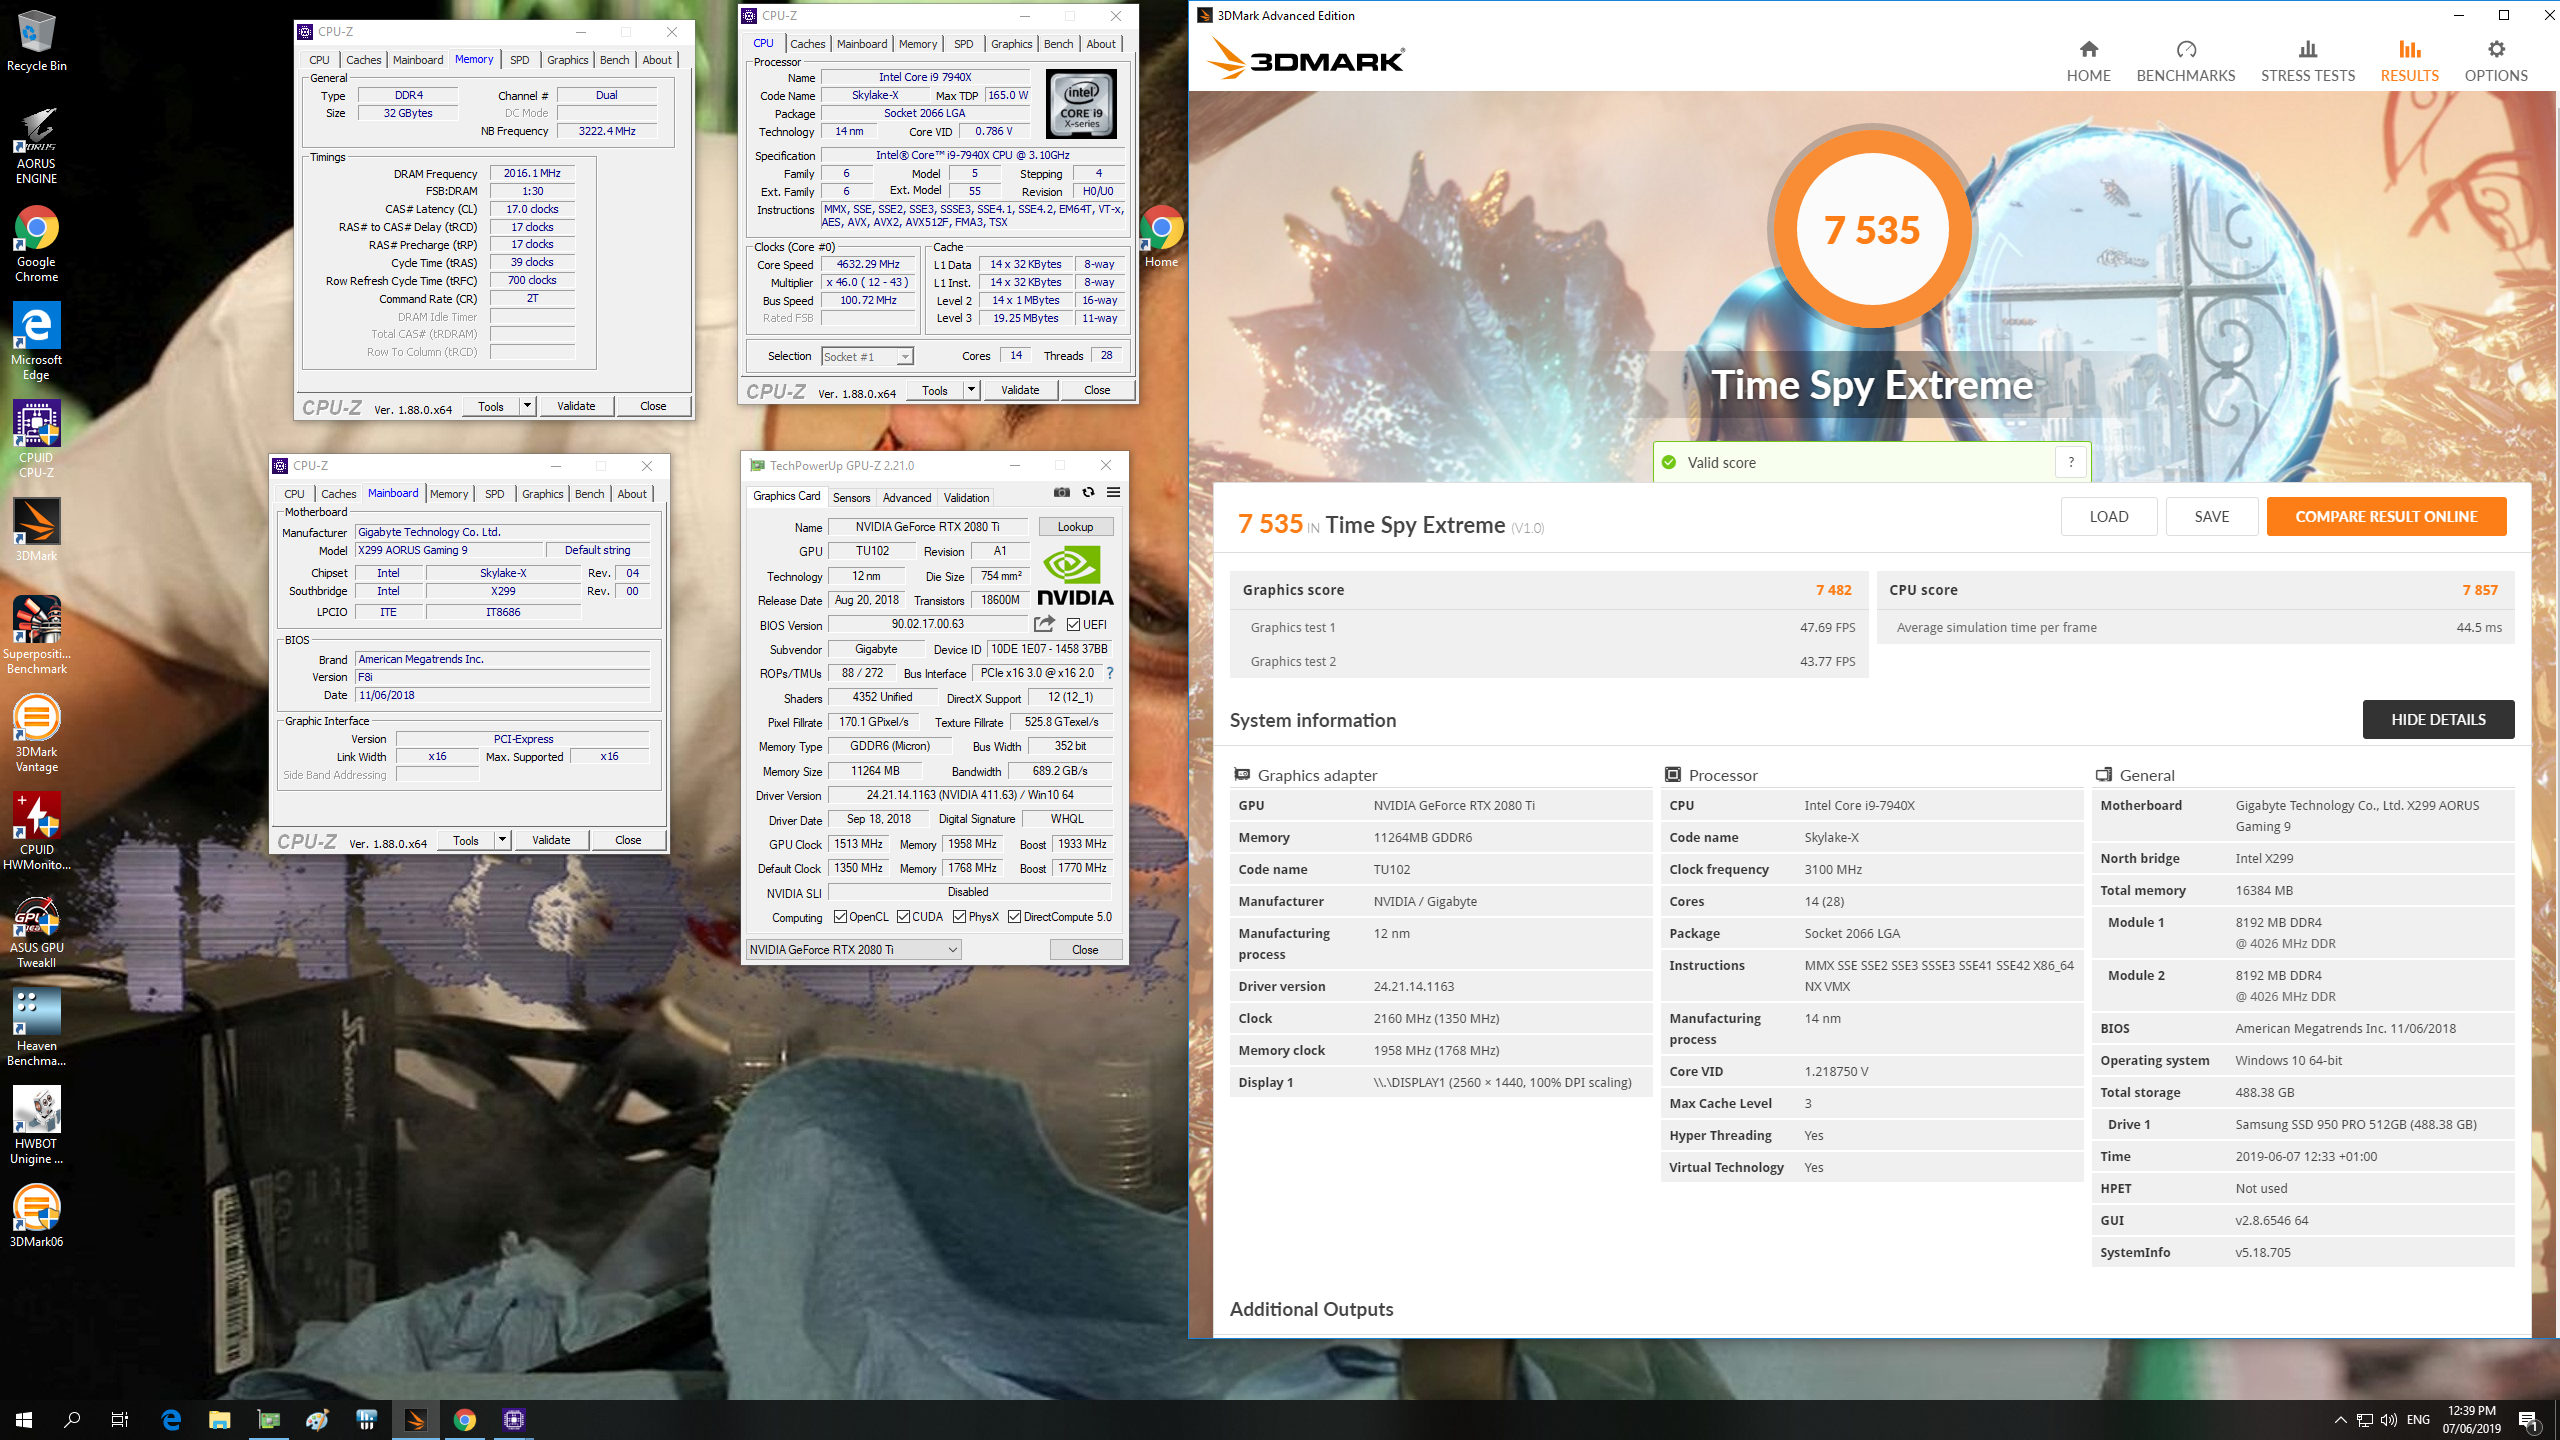The height and width of the screenshot is (1440, 2560).
Task: Click COMPARE RESULT ONLINE button
Action: [x=2386, y=517]
